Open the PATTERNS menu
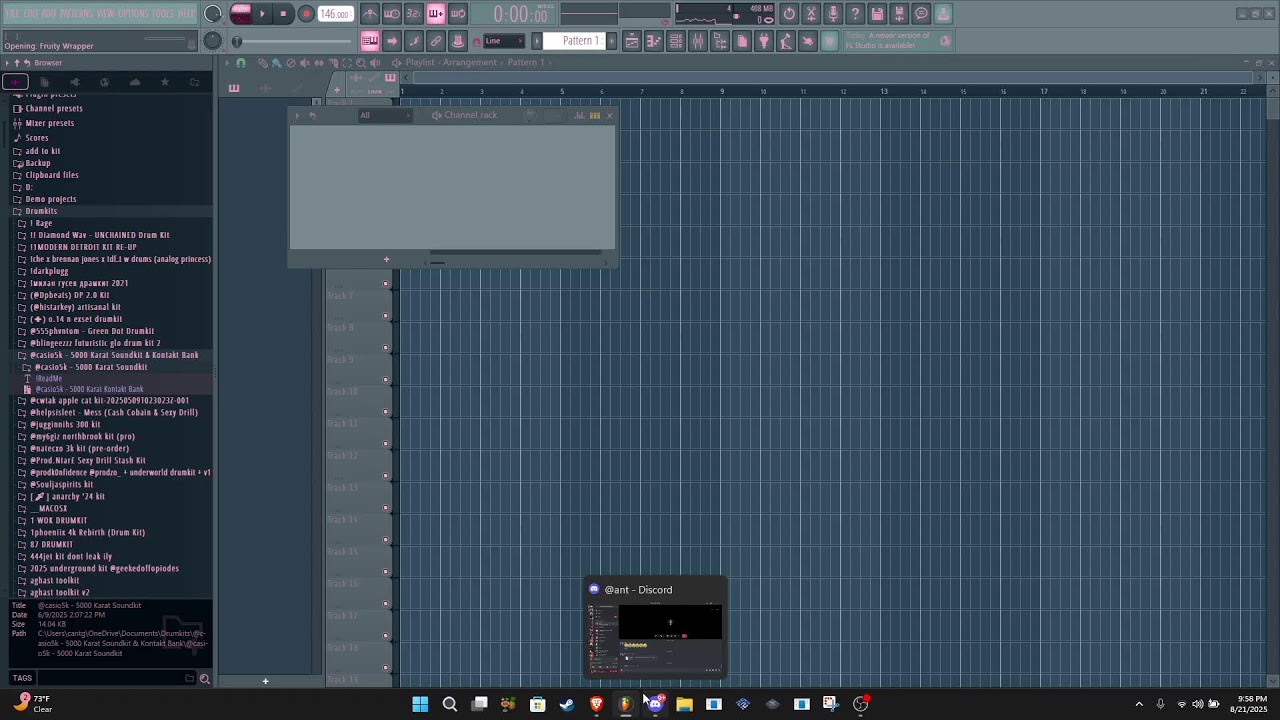 coord(75,14)
